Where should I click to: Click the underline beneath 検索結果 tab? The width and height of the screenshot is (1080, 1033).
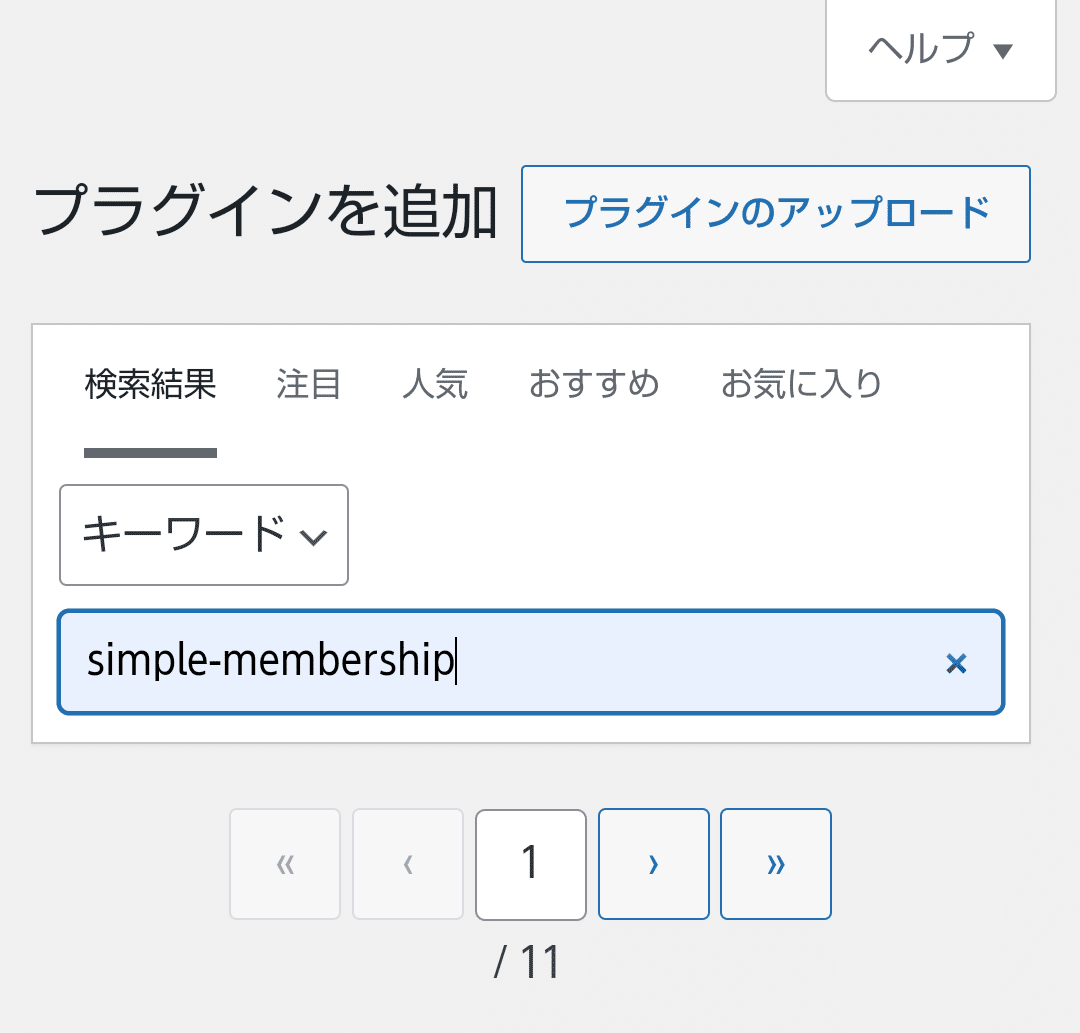pyautogui.click(x=150, y=452)
